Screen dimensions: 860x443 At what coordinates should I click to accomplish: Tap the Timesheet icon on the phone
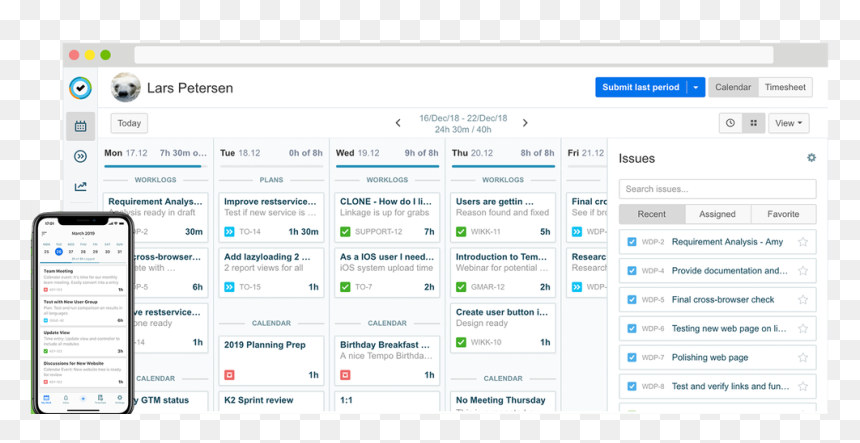tap(100, 399)
